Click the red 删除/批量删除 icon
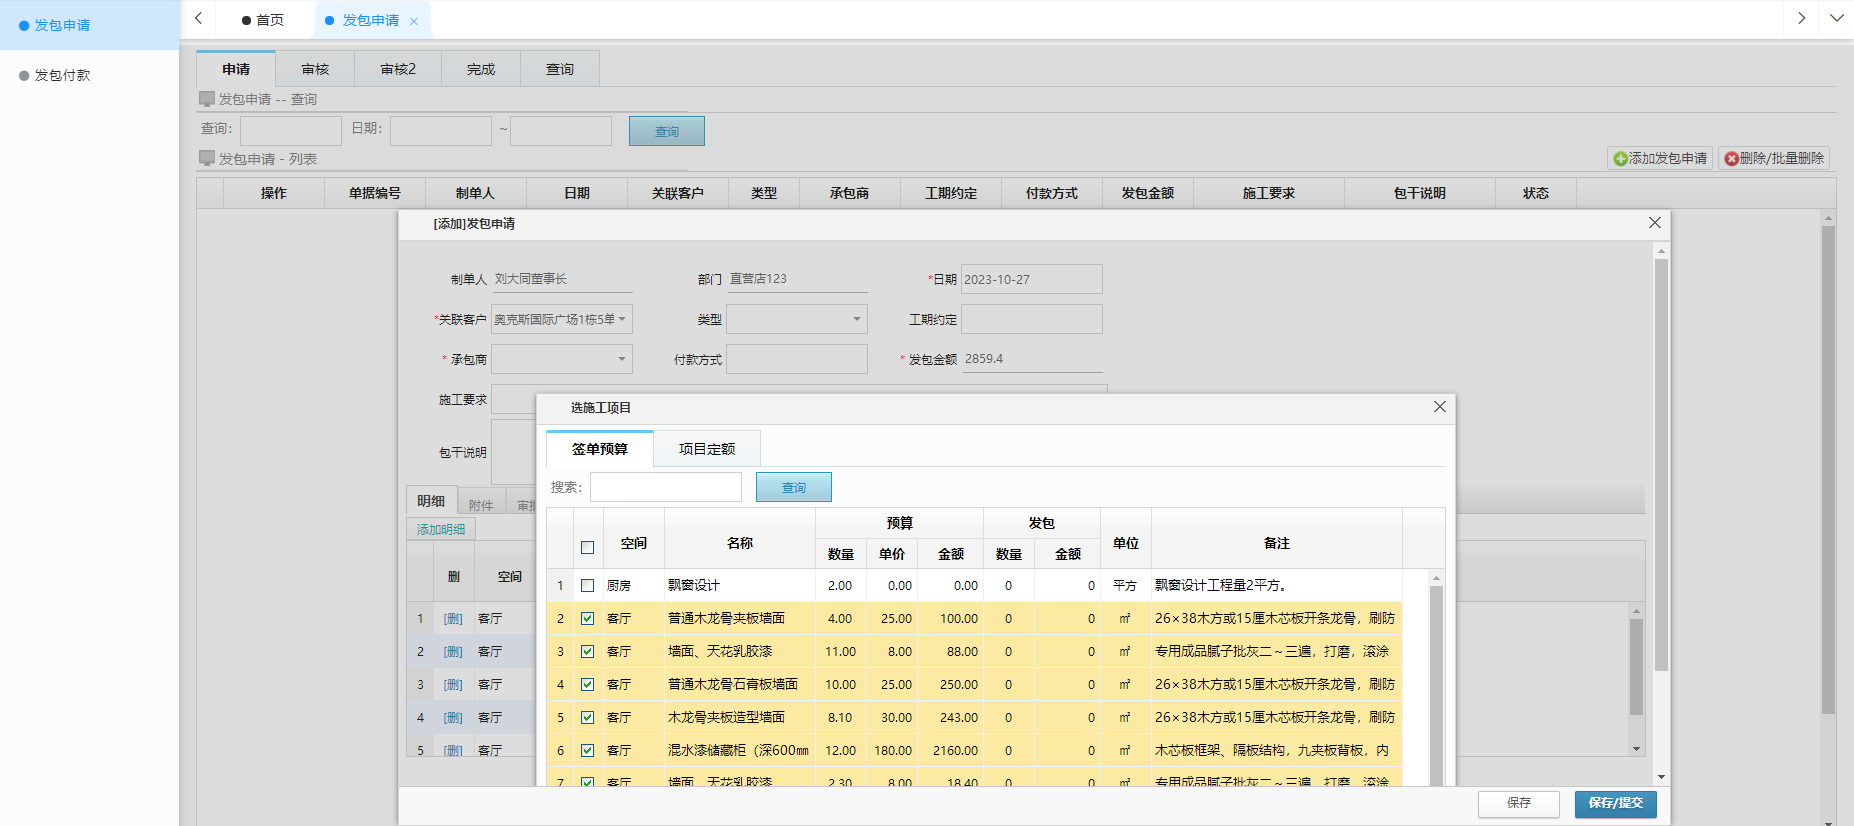 pos(1731,159)
